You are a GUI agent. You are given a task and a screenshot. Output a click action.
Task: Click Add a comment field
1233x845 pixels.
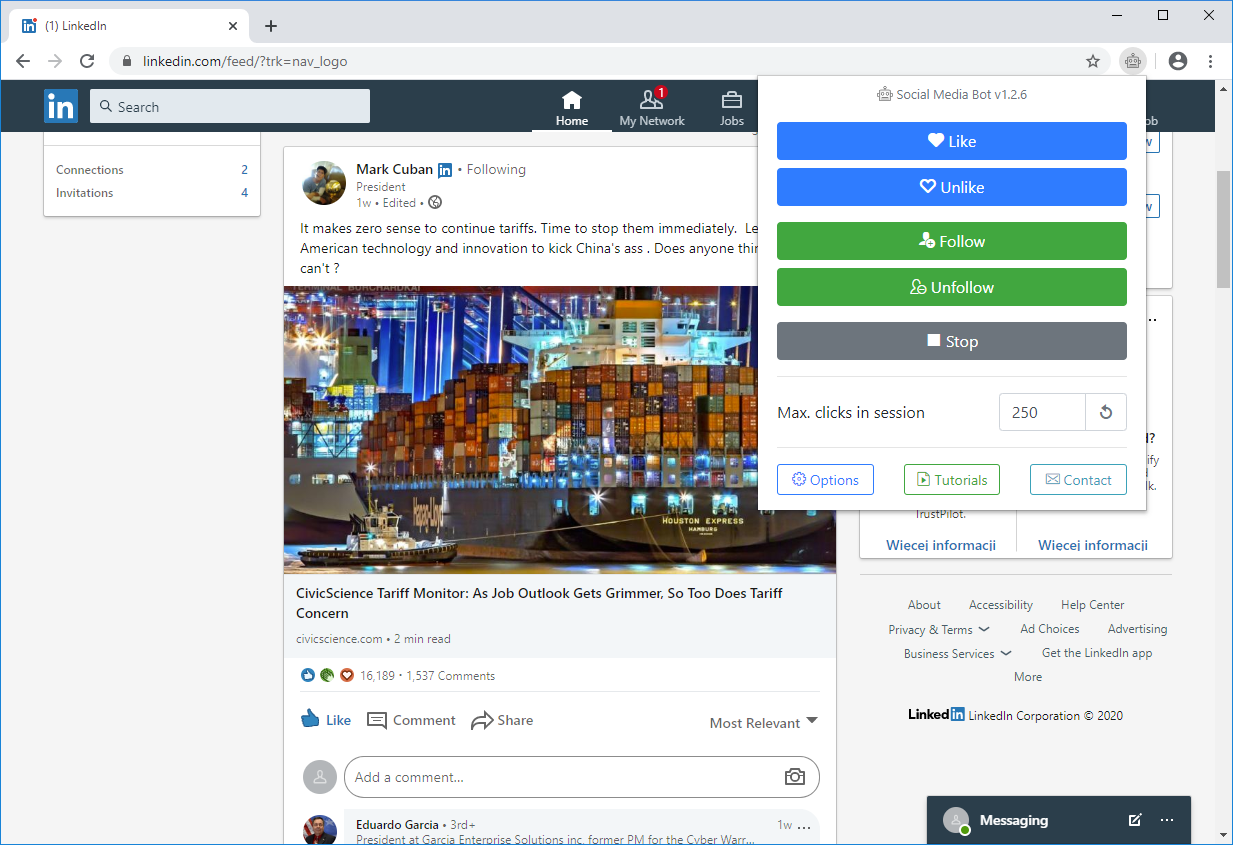tap(582, 777)
